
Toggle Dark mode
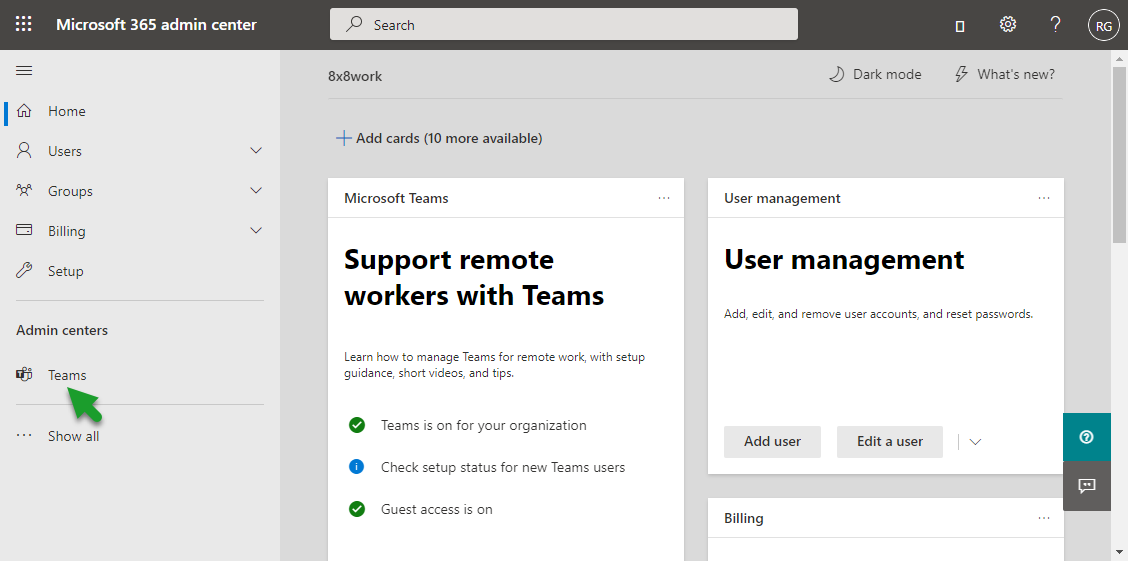875,74
